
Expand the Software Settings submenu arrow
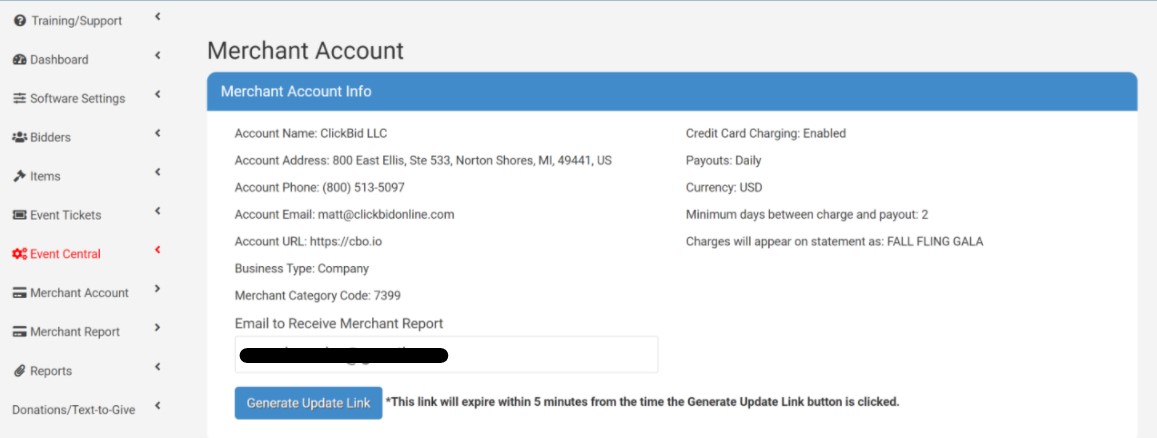tap(158, 95)
